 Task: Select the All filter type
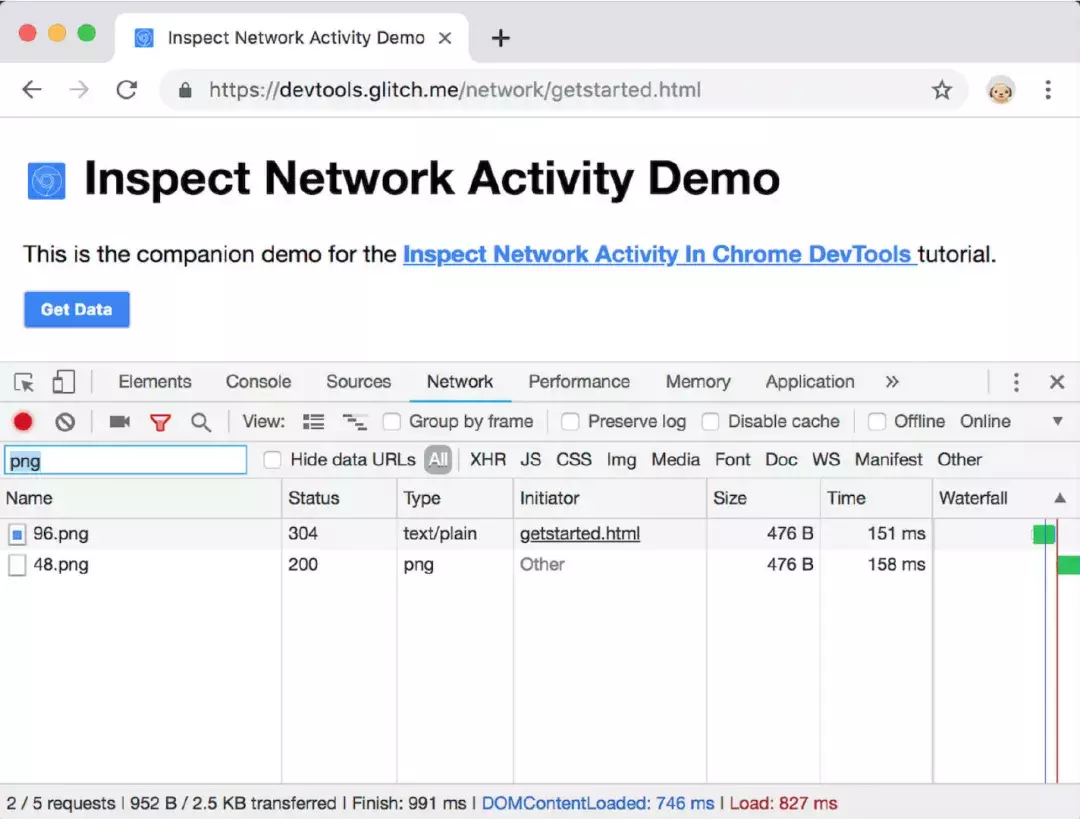pyautogui.click(x=438, y=459)
